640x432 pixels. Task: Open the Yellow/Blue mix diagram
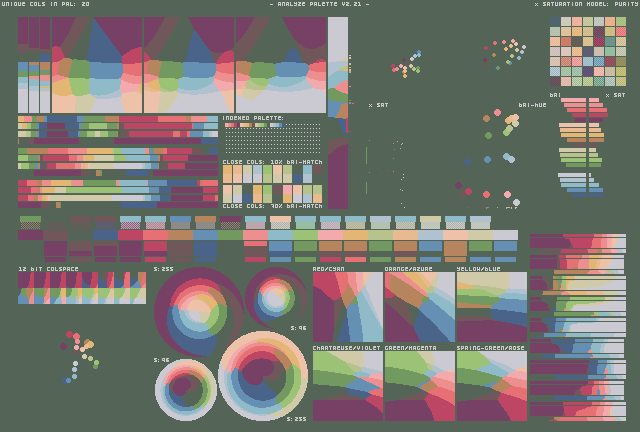(491, 308)
